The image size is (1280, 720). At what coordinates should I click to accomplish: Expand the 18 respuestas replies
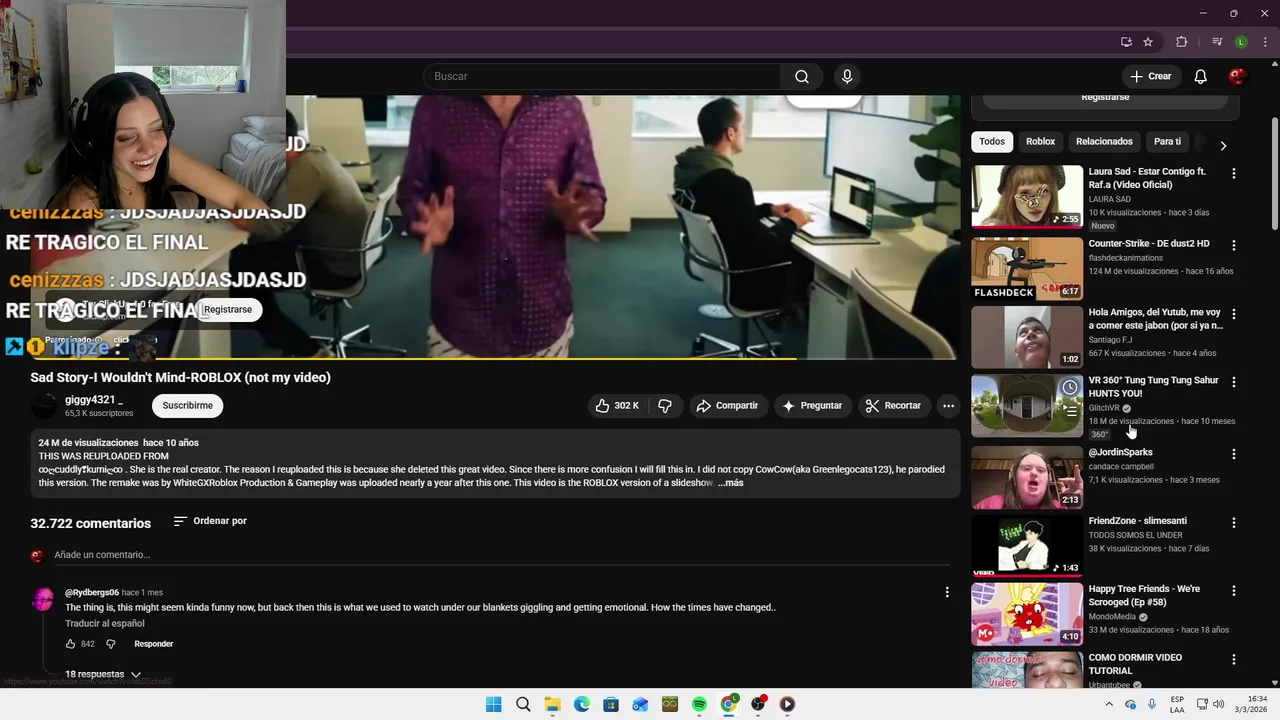coord(103,675)
